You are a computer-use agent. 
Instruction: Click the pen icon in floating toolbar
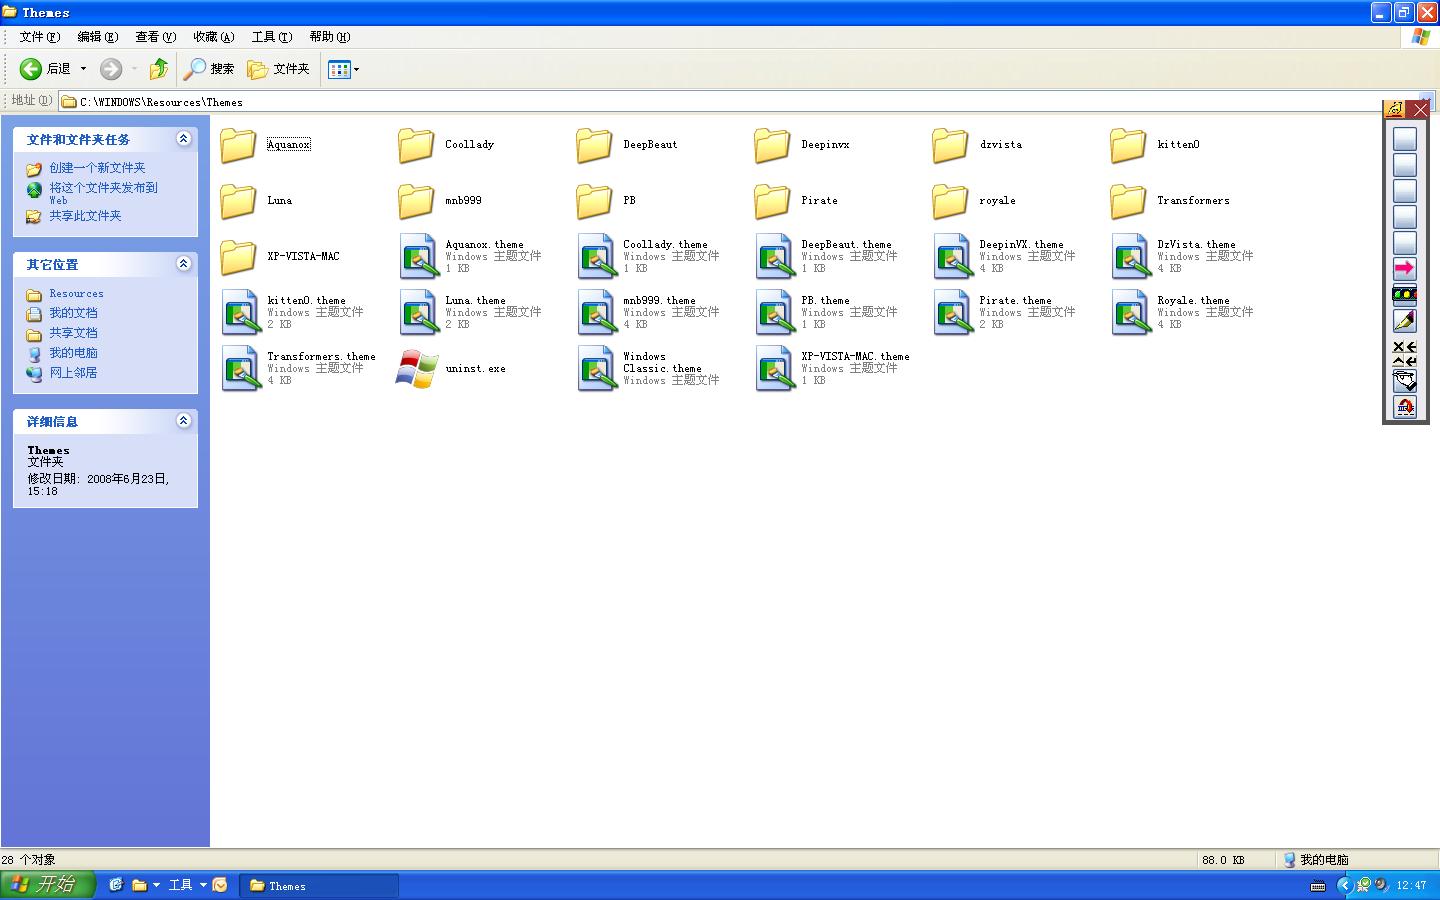(1404, 320)
